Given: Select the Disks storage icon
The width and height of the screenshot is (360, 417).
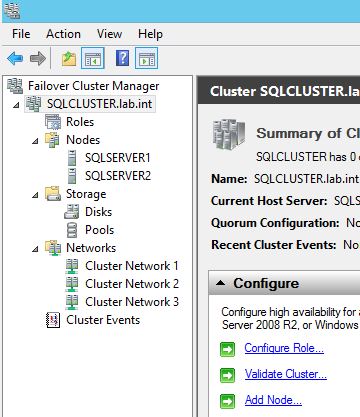Looking at the screenshot, I should tap(72, 212).
